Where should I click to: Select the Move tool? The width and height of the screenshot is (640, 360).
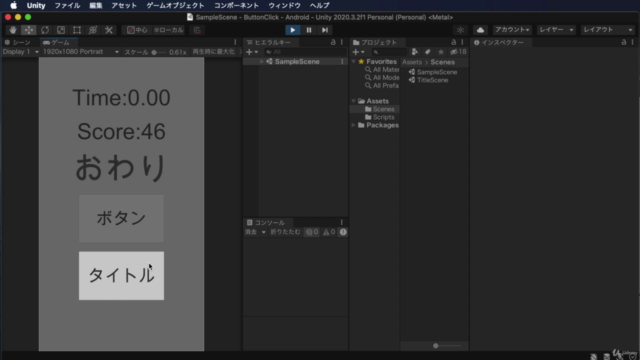coord(29,30)
